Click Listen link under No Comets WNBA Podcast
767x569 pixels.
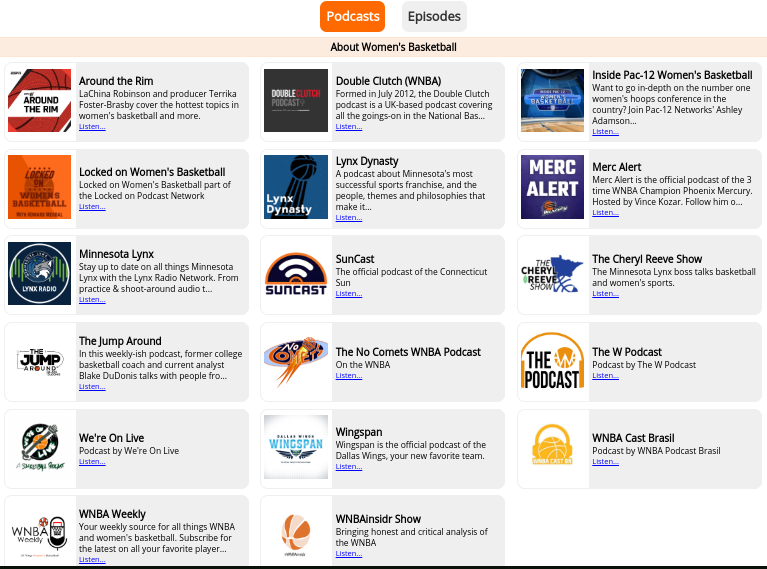click(349, 376)
